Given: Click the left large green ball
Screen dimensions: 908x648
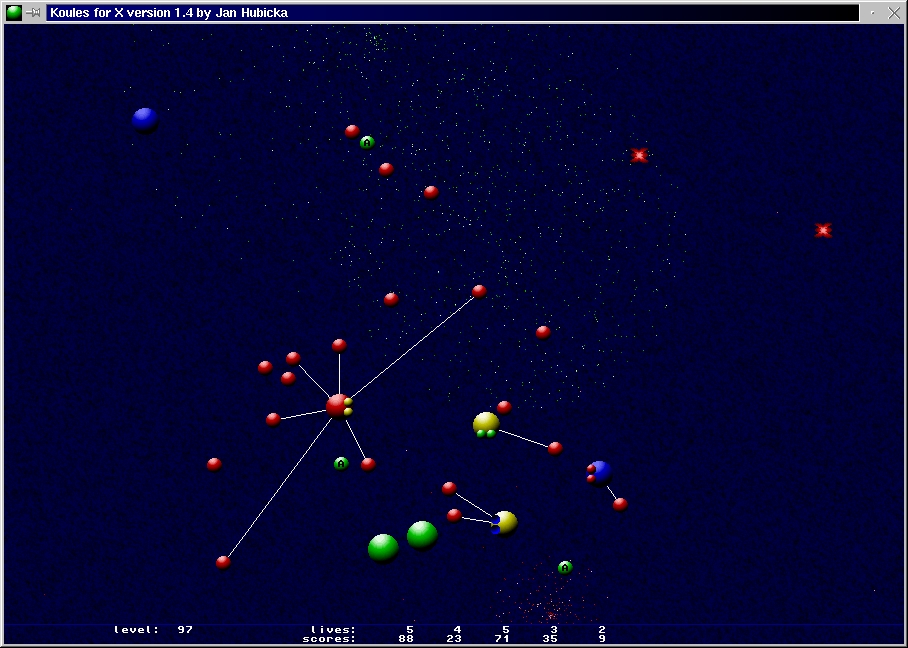Looking at the screenshot, I should coord(383,547).
